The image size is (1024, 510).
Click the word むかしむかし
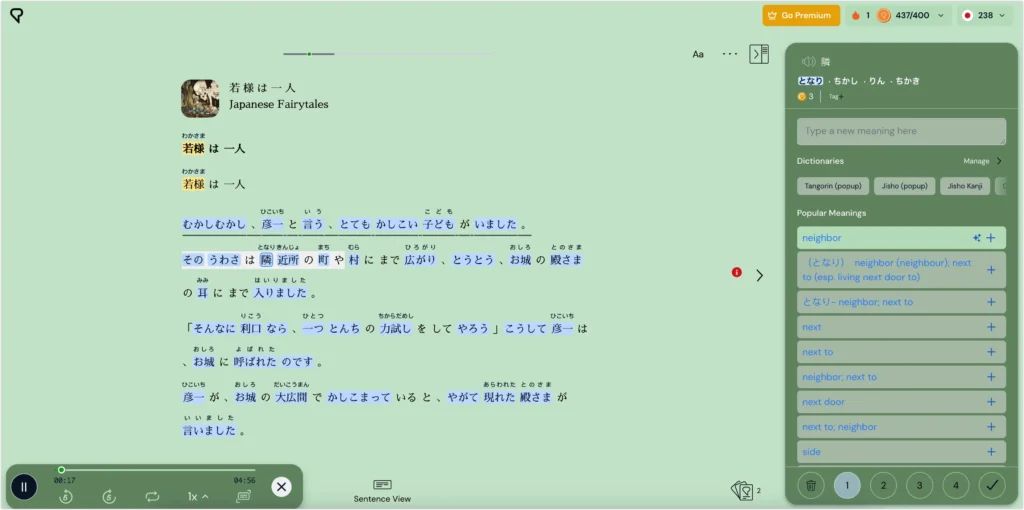(x=214, y=225)
